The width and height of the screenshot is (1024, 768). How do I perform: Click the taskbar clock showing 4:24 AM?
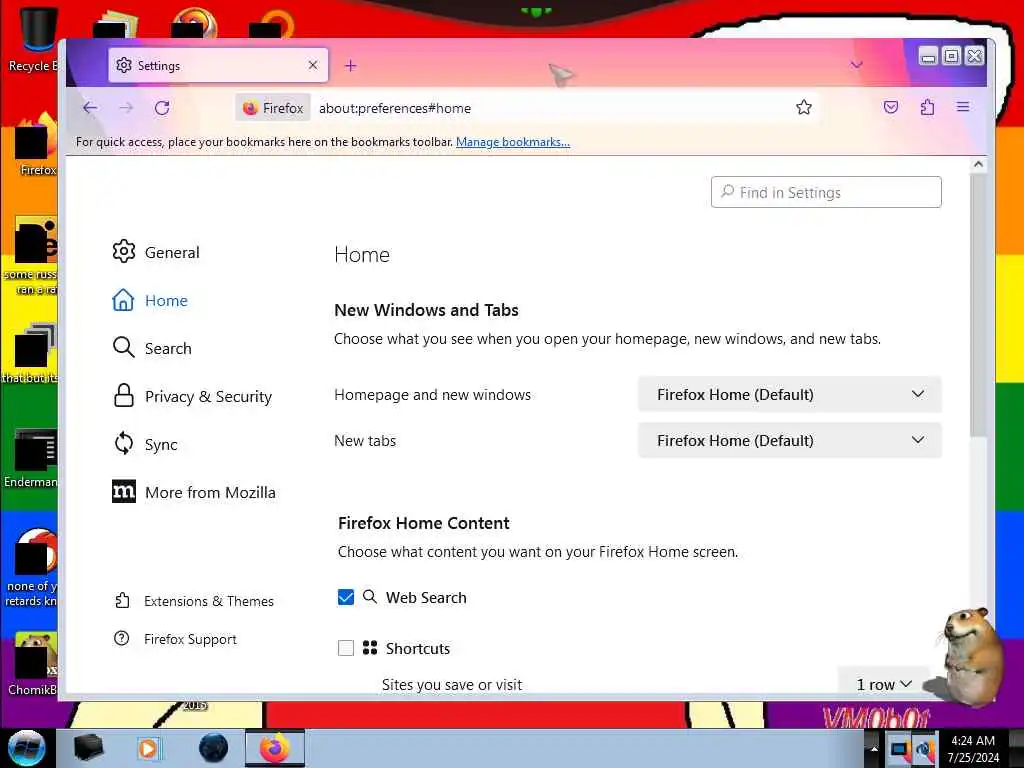pyautogui.click(x=973, y=748)
